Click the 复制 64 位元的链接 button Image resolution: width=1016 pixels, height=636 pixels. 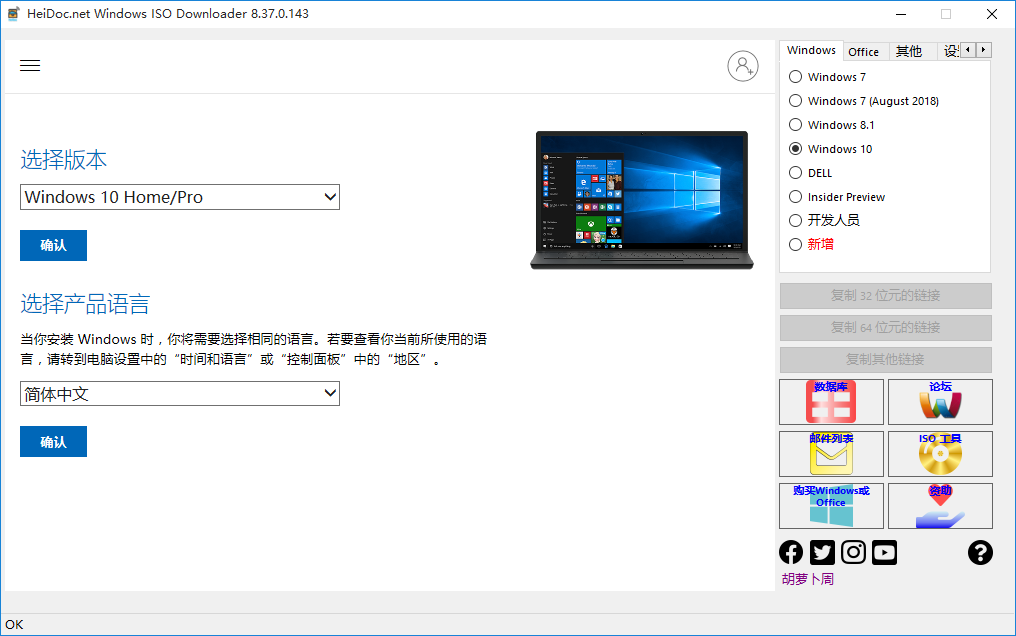886,328
